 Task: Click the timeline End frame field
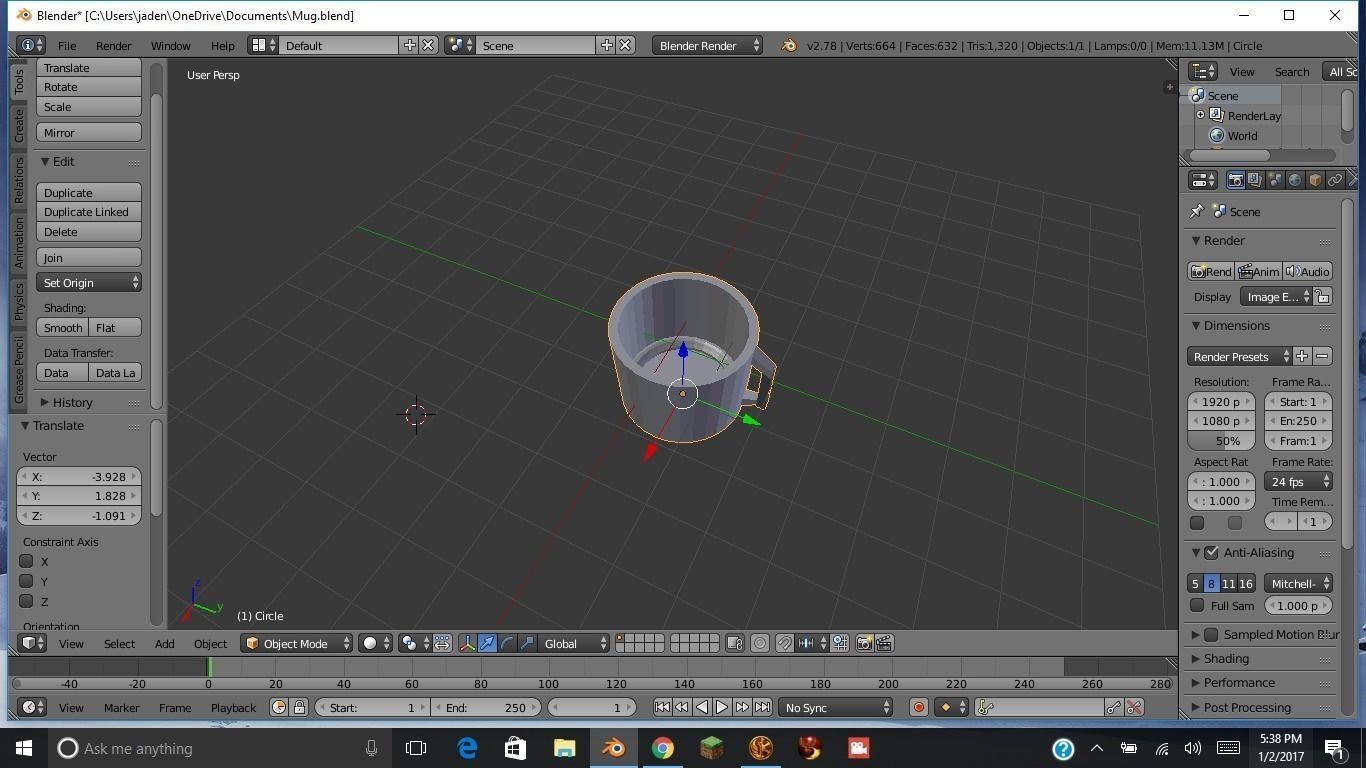486,707
